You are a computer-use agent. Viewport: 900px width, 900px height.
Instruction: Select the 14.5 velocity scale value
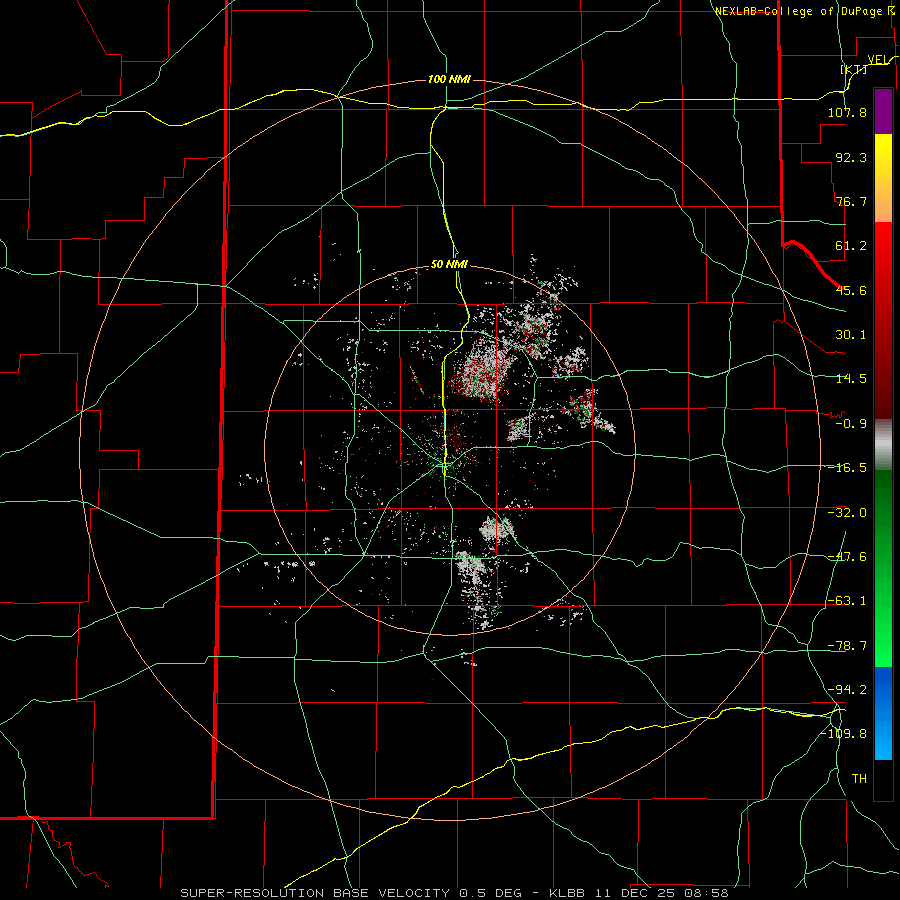[851, 379]
